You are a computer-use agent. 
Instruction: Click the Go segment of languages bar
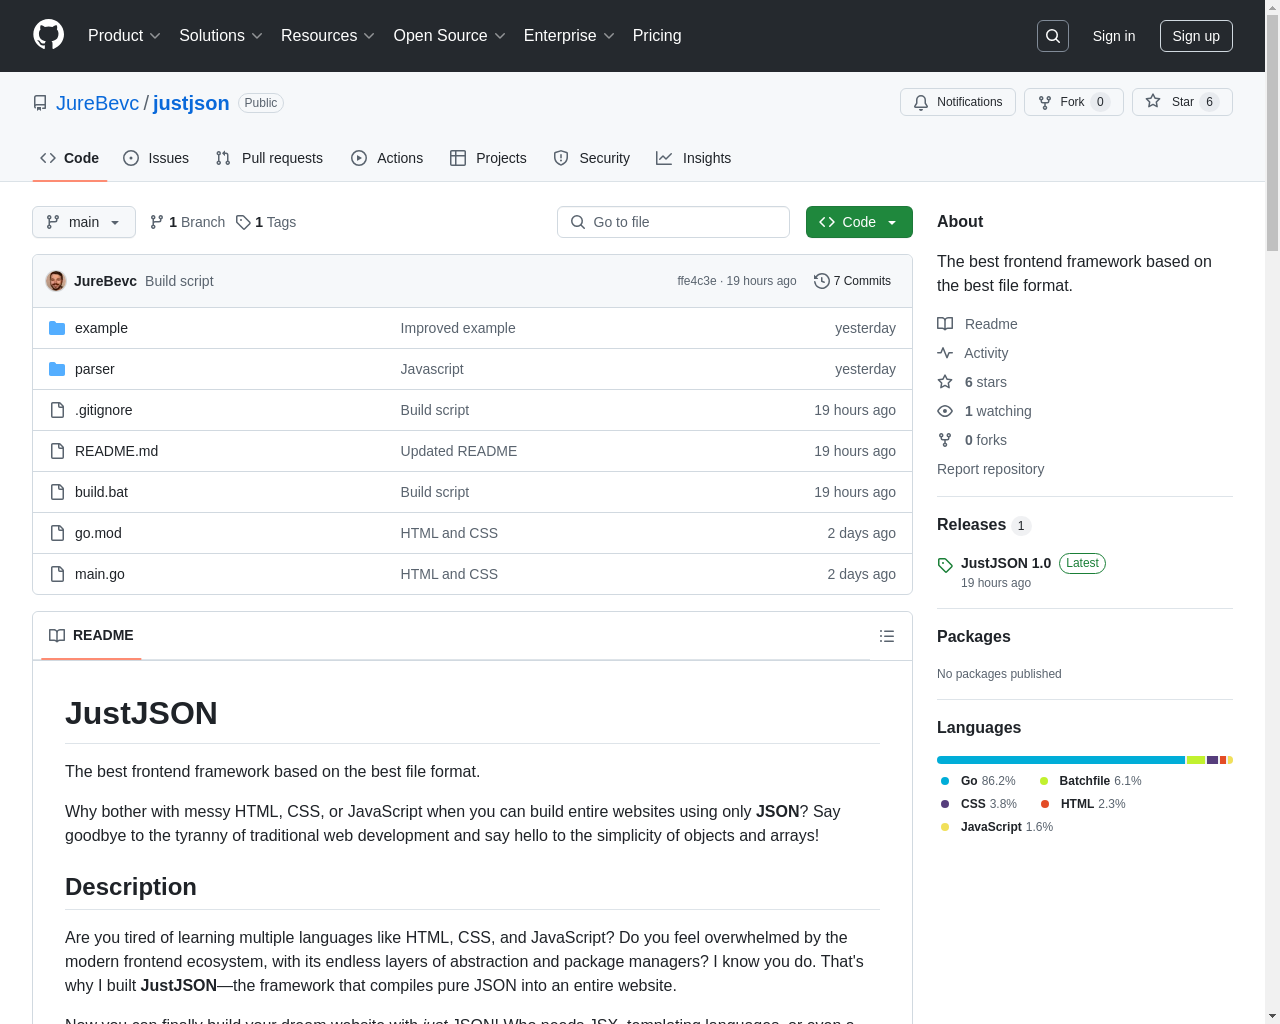click(x=1061, y=760)
